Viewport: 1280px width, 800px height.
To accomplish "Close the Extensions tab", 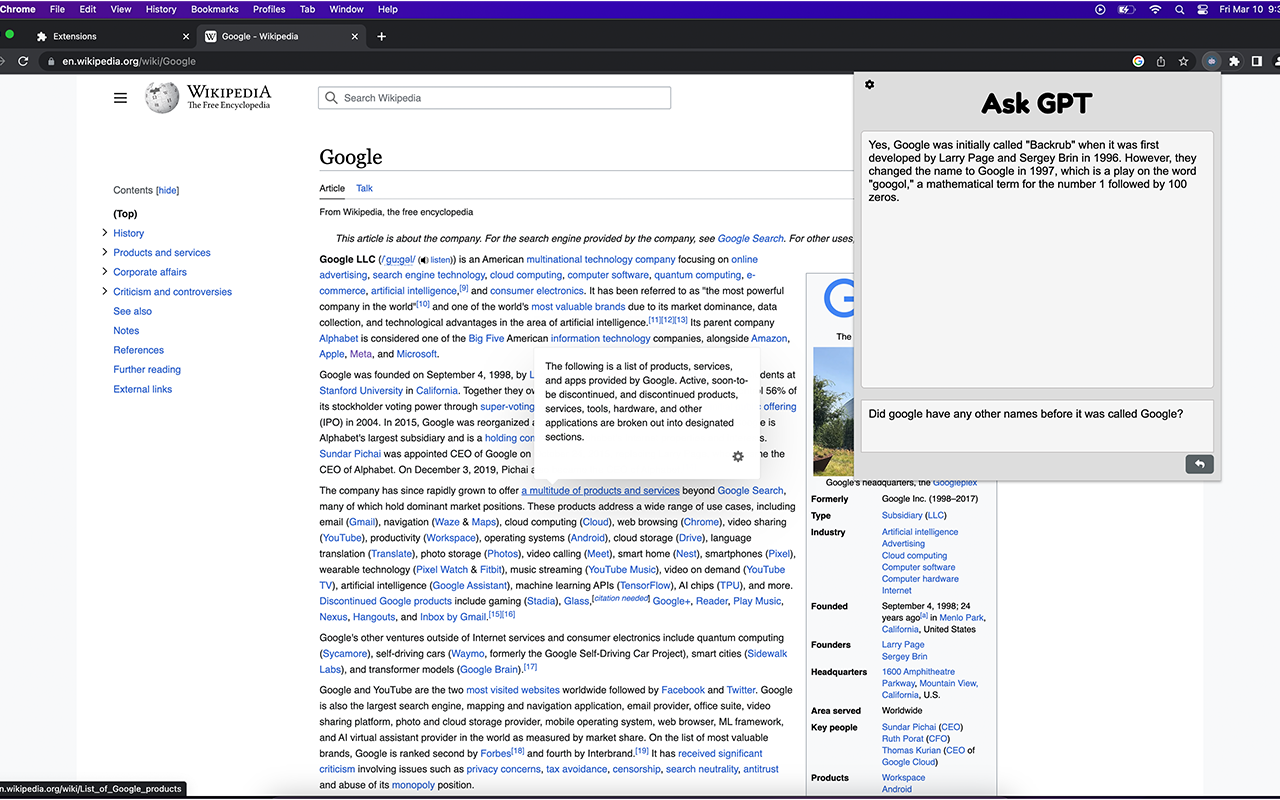I will 186,36.
